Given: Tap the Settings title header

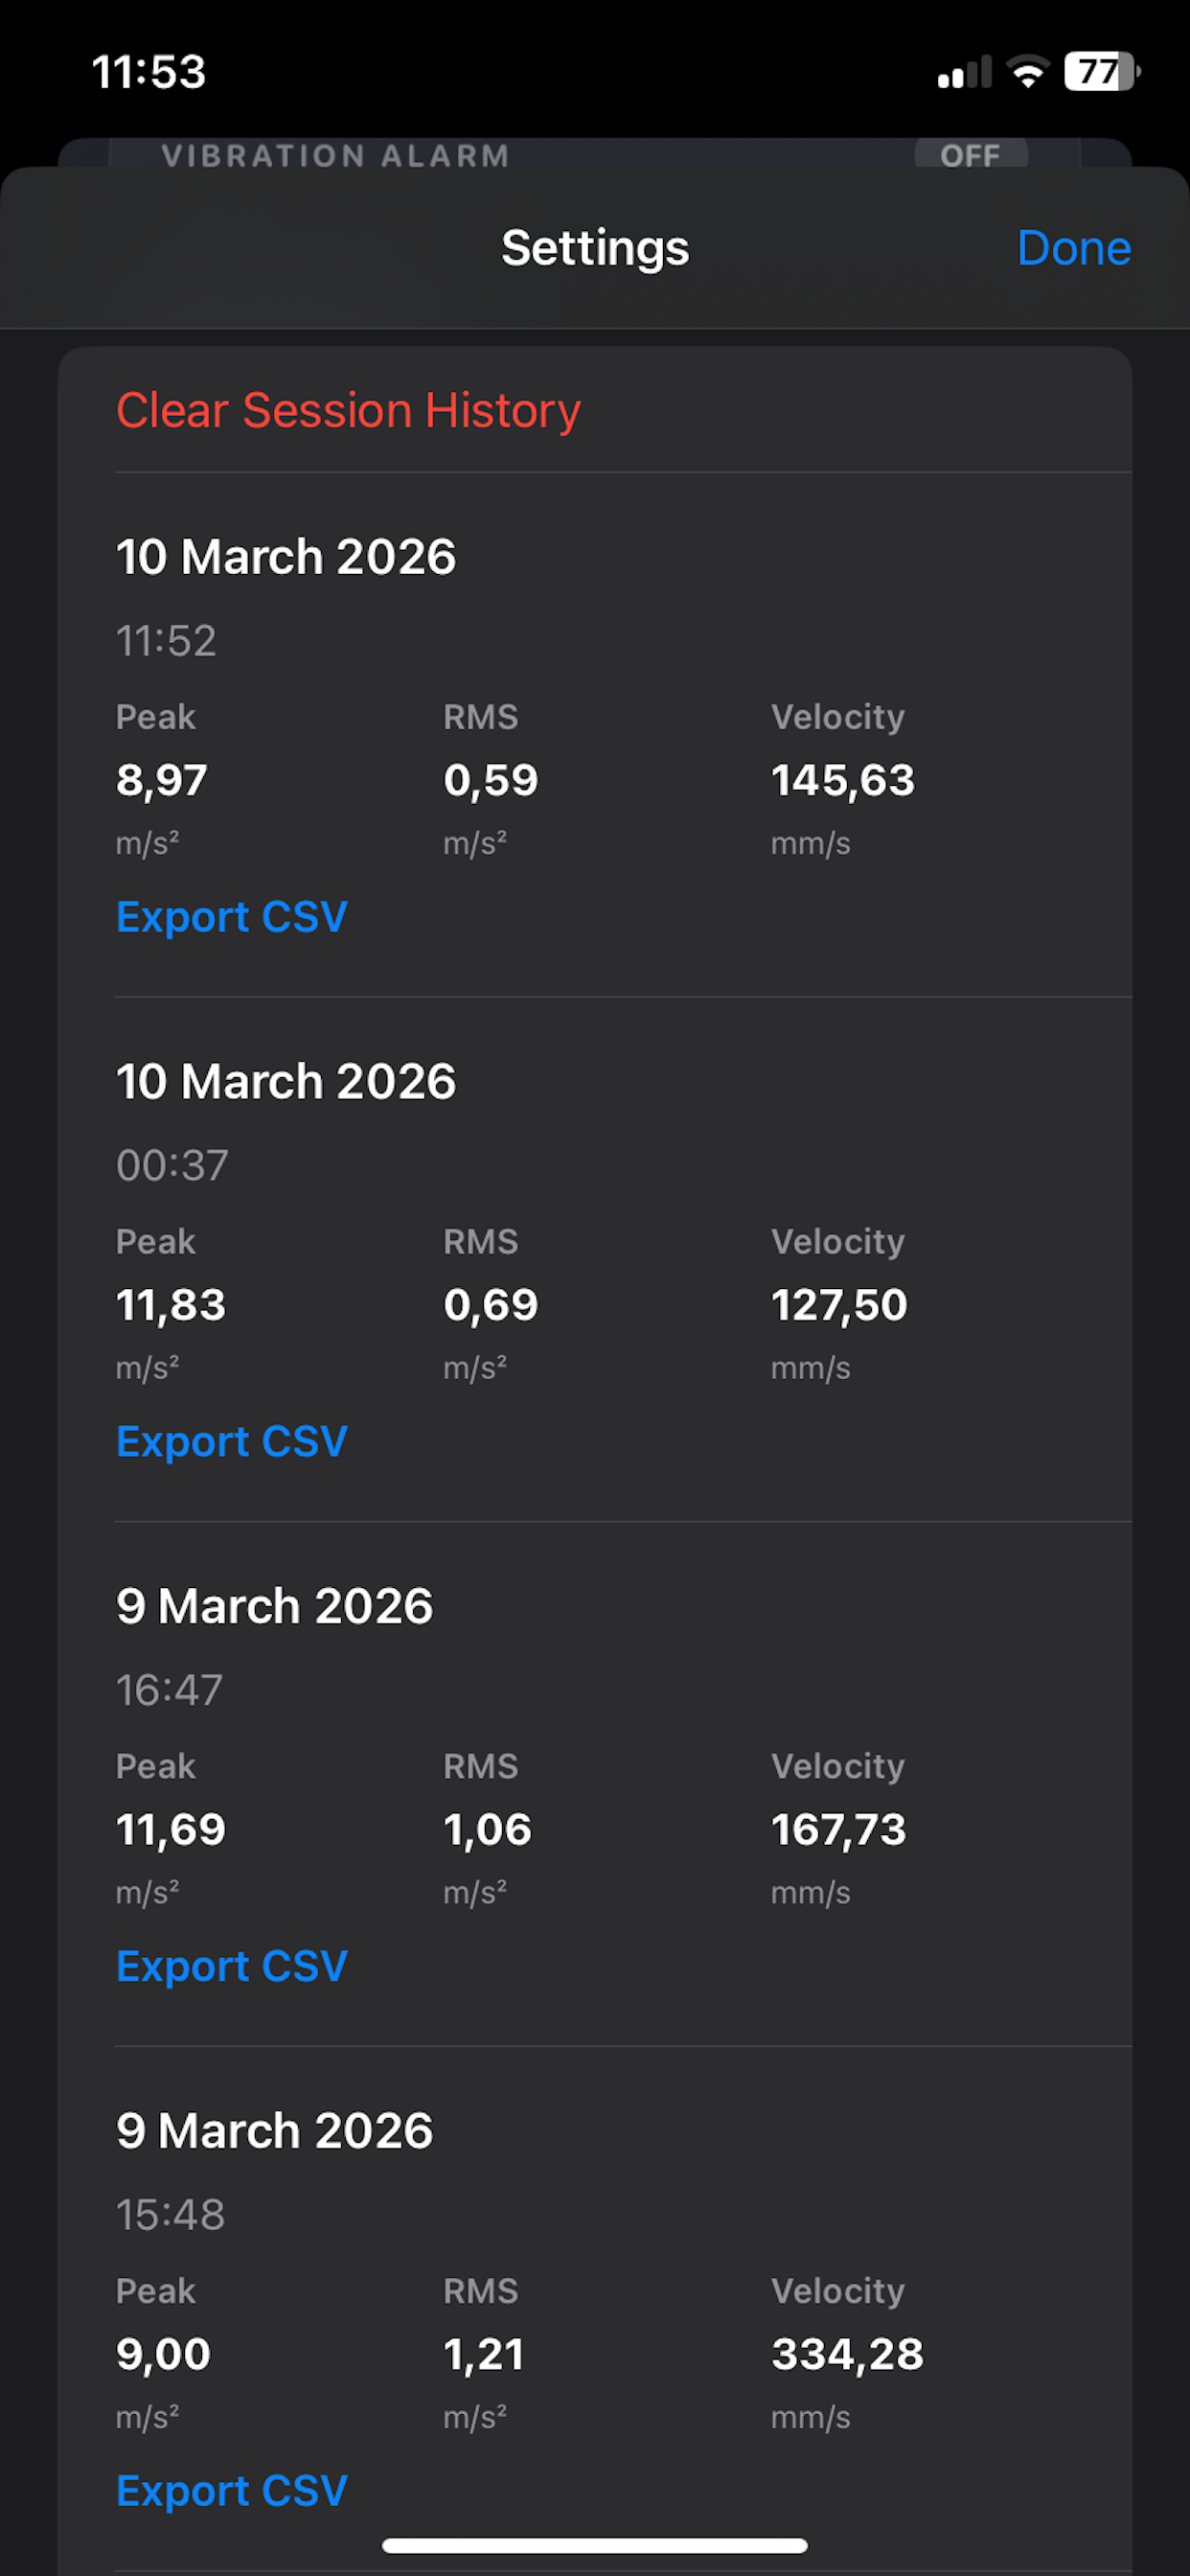Looking at the screenshot, I should pyautogui.click(x=595, y=248).
